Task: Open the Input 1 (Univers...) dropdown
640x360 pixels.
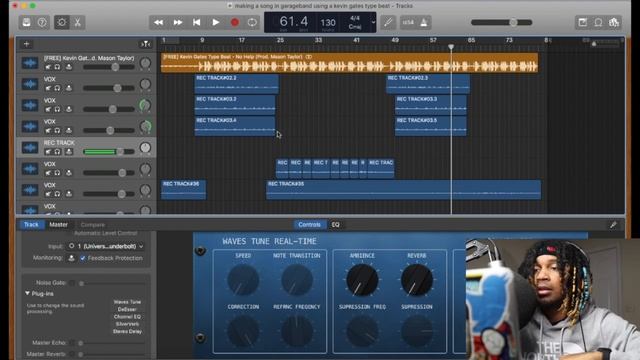Action: pos(105,246)
